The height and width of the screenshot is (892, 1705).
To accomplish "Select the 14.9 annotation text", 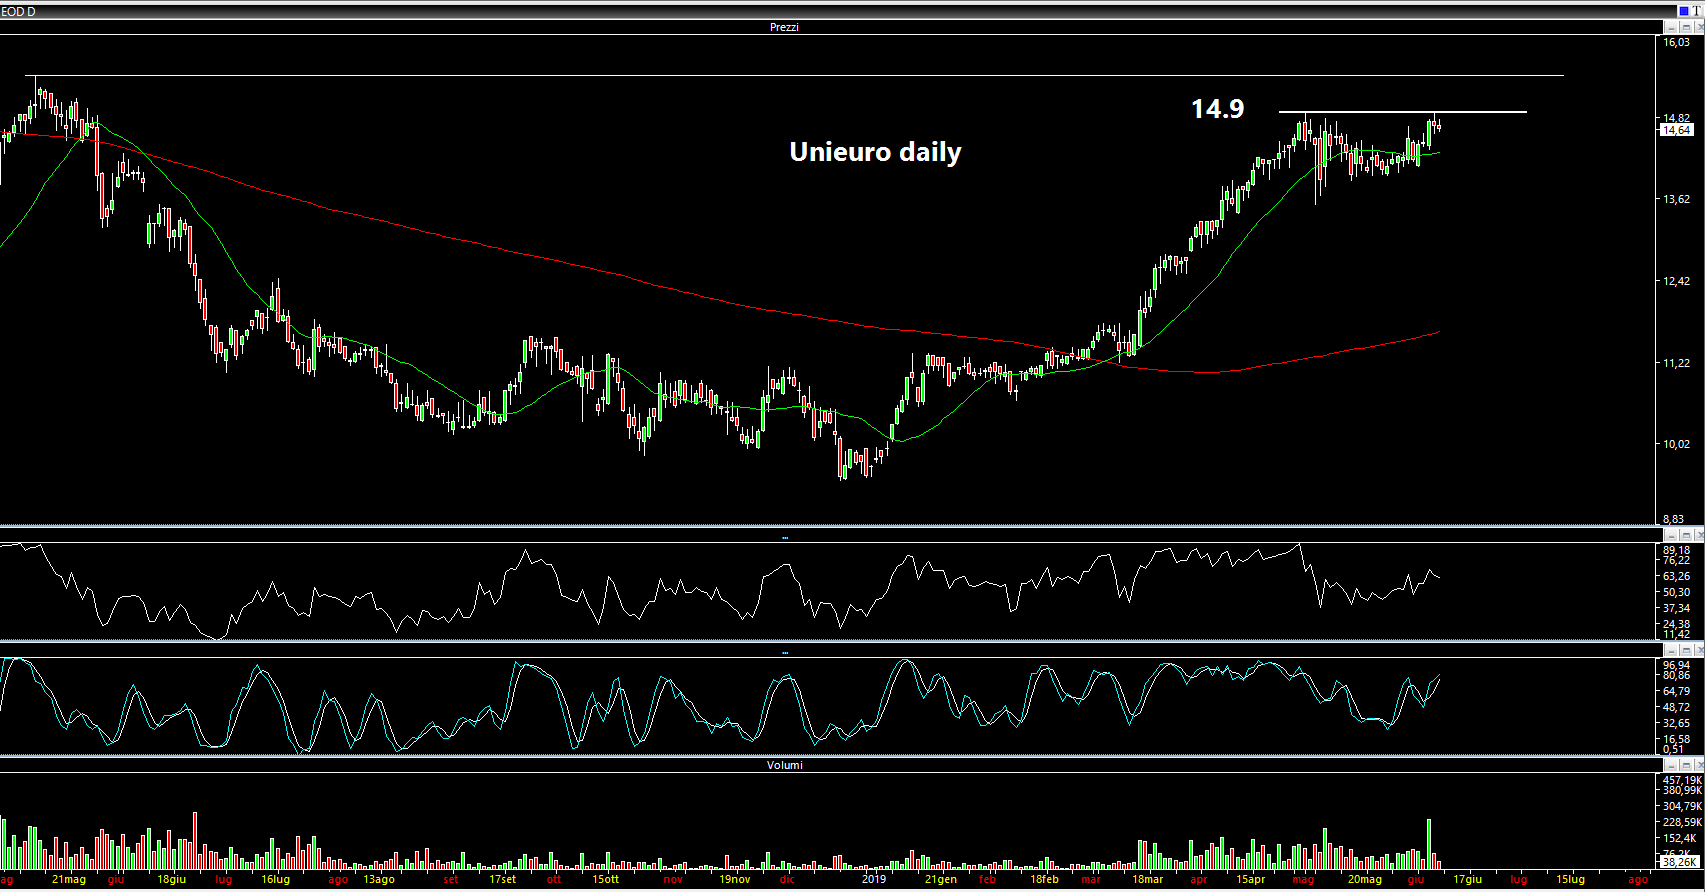I will click(1217, 108).
